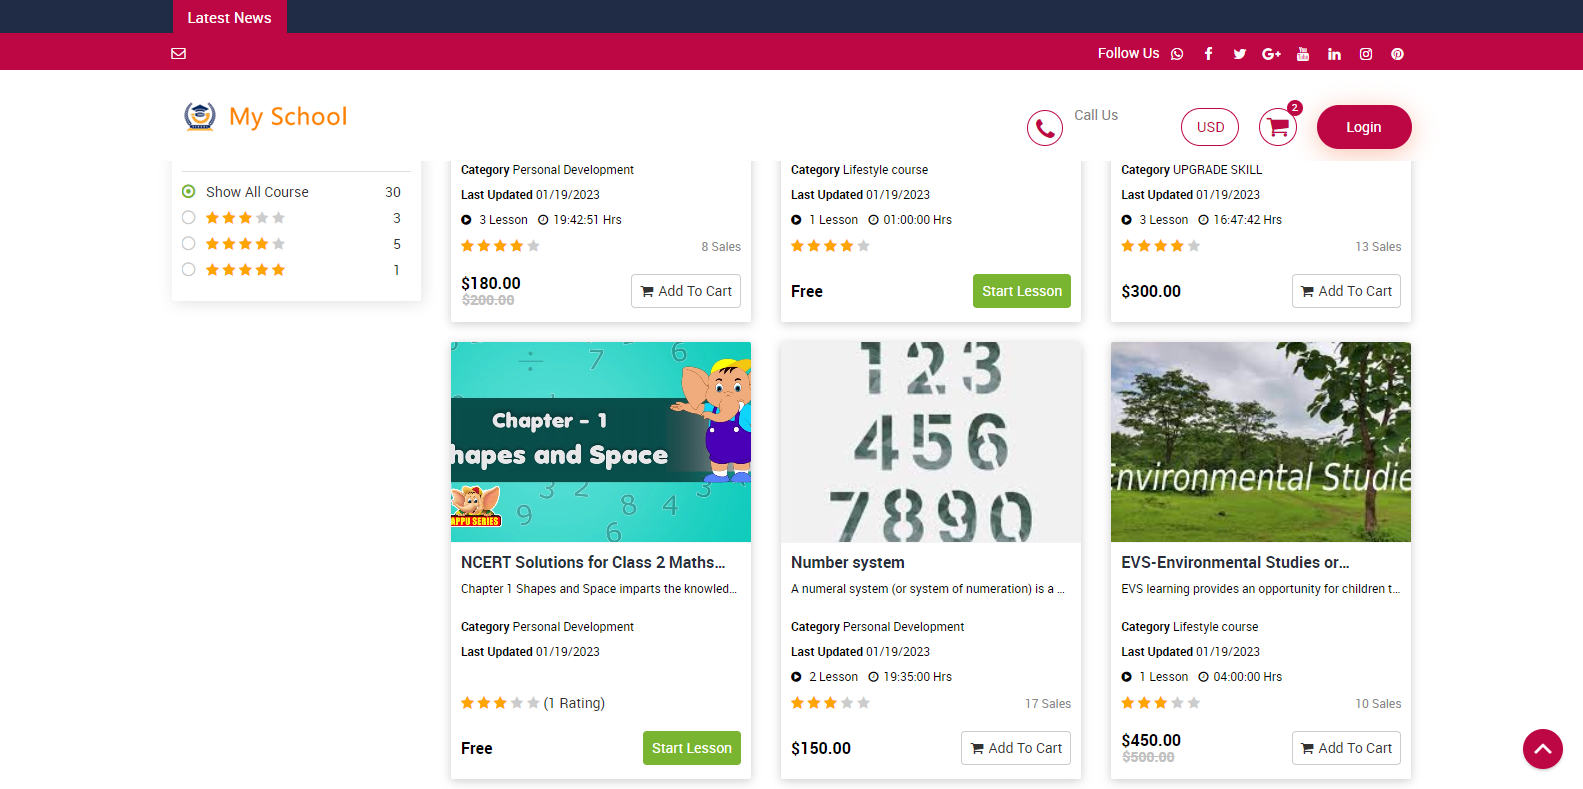1583x789 pixels.
Task: Click the Call Us phone icon
Action: pos(1044,128)
